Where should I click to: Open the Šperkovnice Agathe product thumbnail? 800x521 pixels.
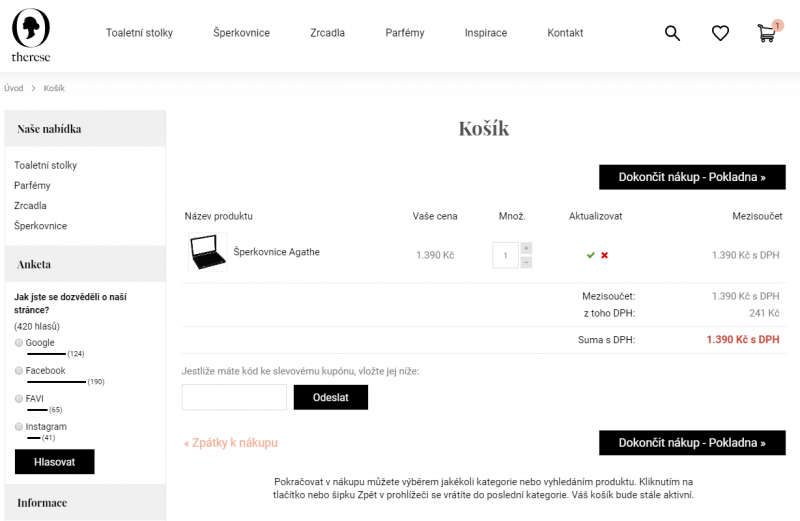pos(207,252)
